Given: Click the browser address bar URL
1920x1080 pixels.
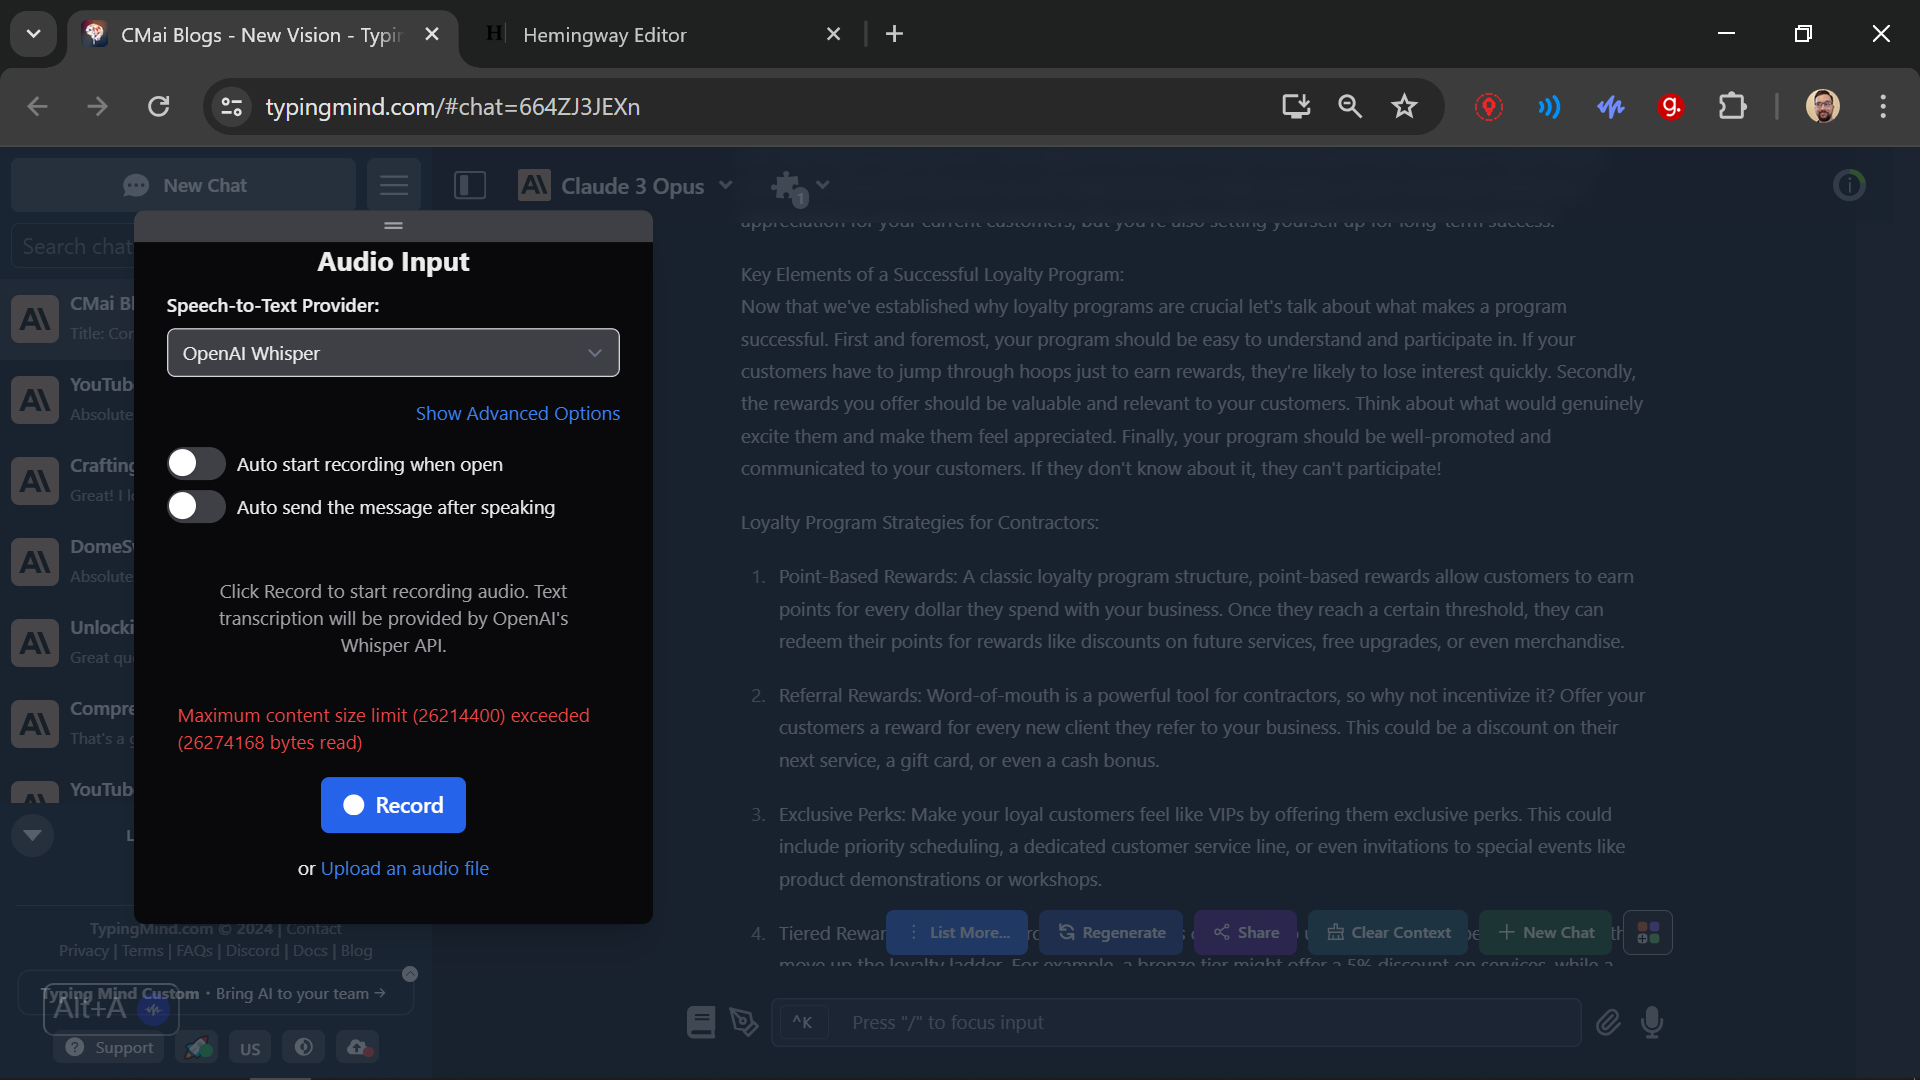Looking at the screenshot, I should pos(452,106).
